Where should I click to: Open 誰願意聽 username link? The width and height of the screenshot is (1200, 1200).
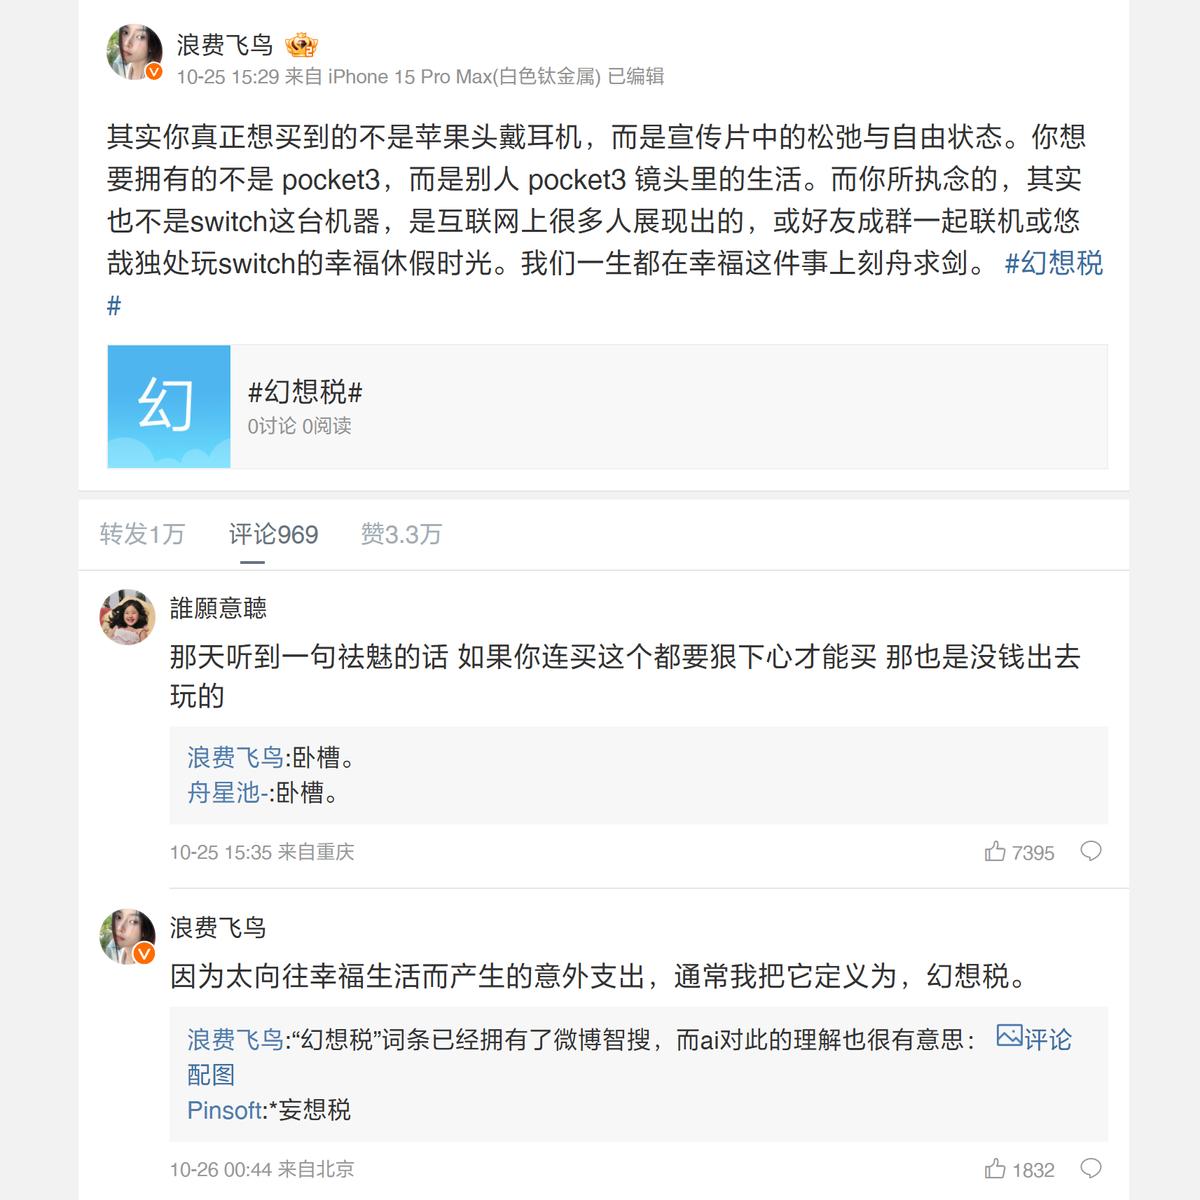[218, 608]
